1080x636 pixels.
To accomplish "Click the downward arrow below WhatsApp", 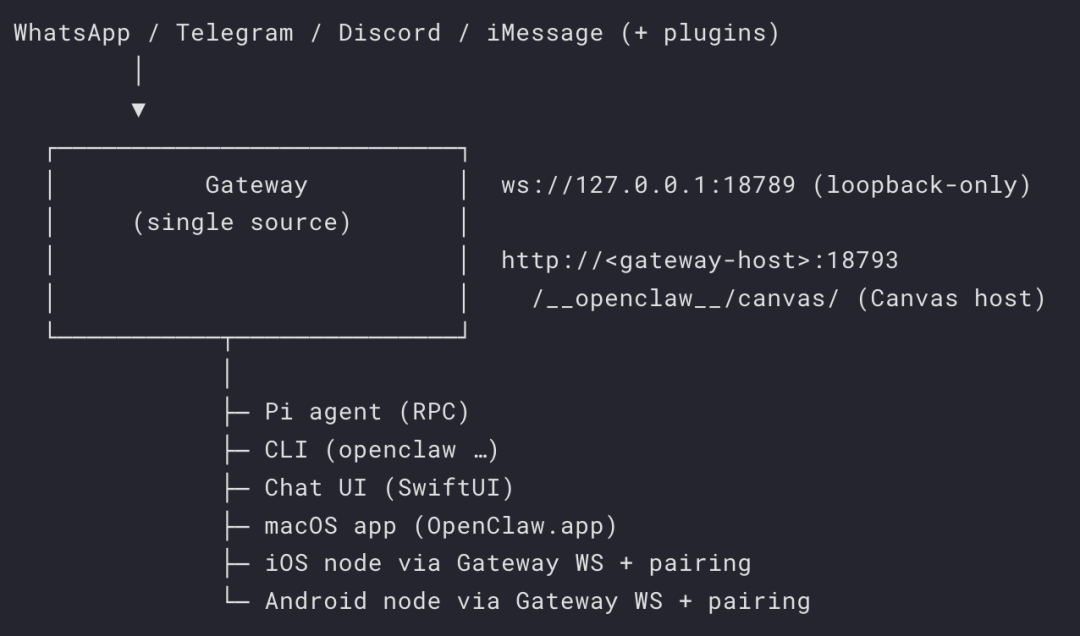I will 138,109.
